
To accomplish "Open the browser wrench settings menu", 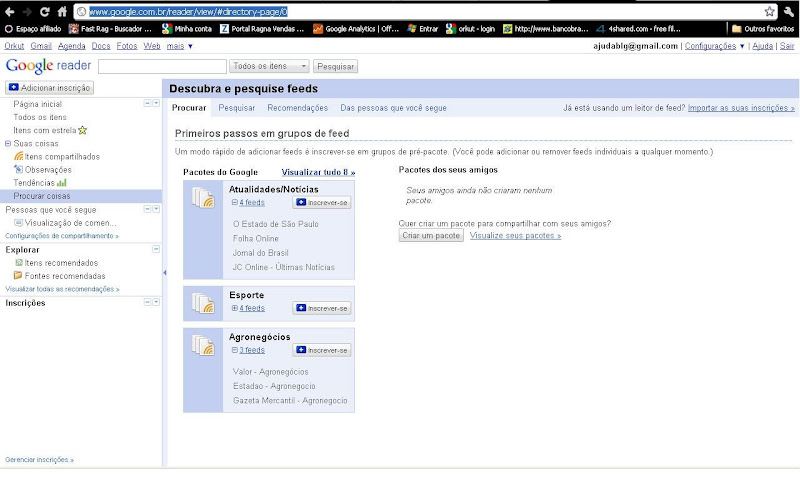I will pos(789,11).
